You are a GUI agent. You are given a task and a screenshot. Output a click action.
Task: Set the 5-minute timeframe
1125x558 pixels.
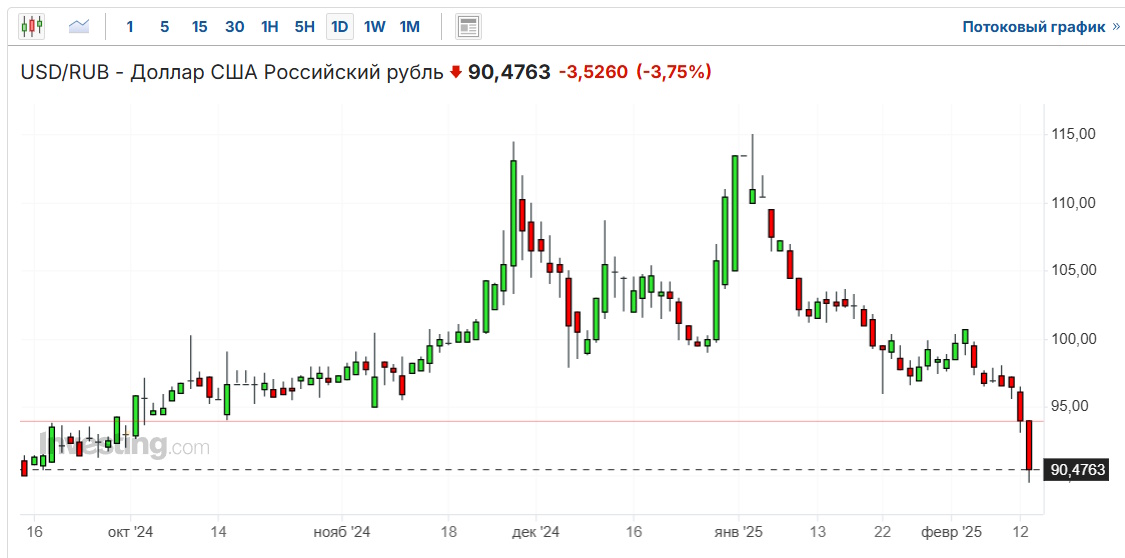164,27
